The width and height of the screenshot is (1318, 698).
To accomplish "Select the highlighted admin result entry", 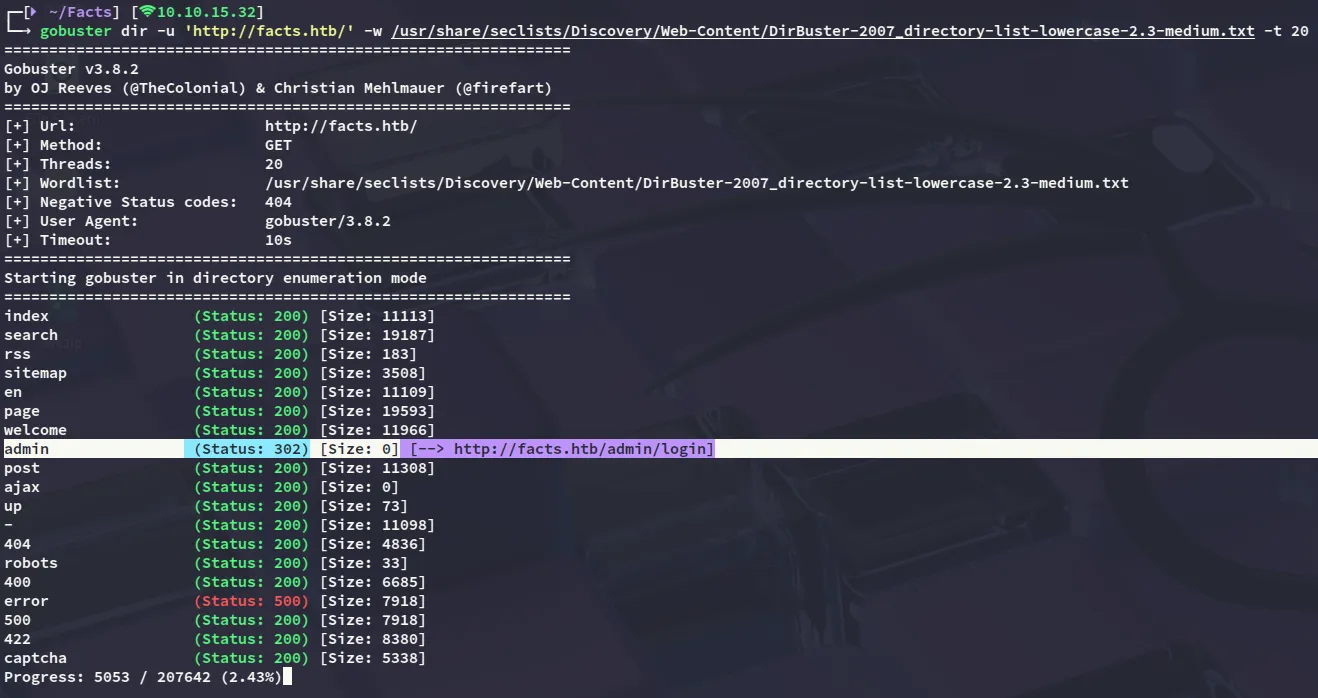I will (x=27, y=449).
